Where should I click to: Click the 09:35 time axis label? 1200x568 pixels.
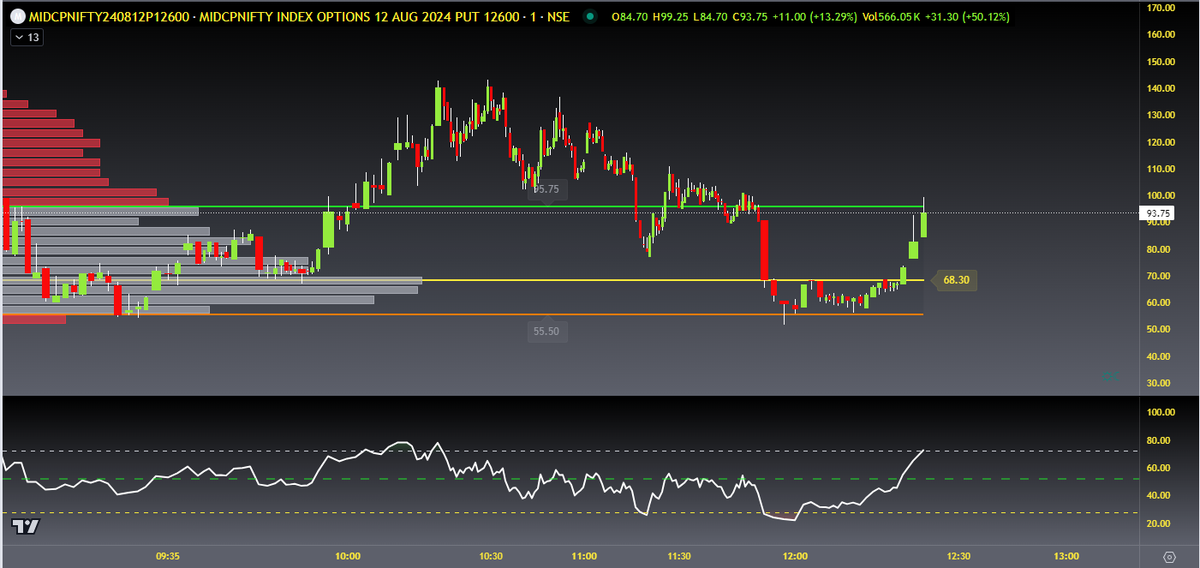pyautogui.click(x=168, y=555)
